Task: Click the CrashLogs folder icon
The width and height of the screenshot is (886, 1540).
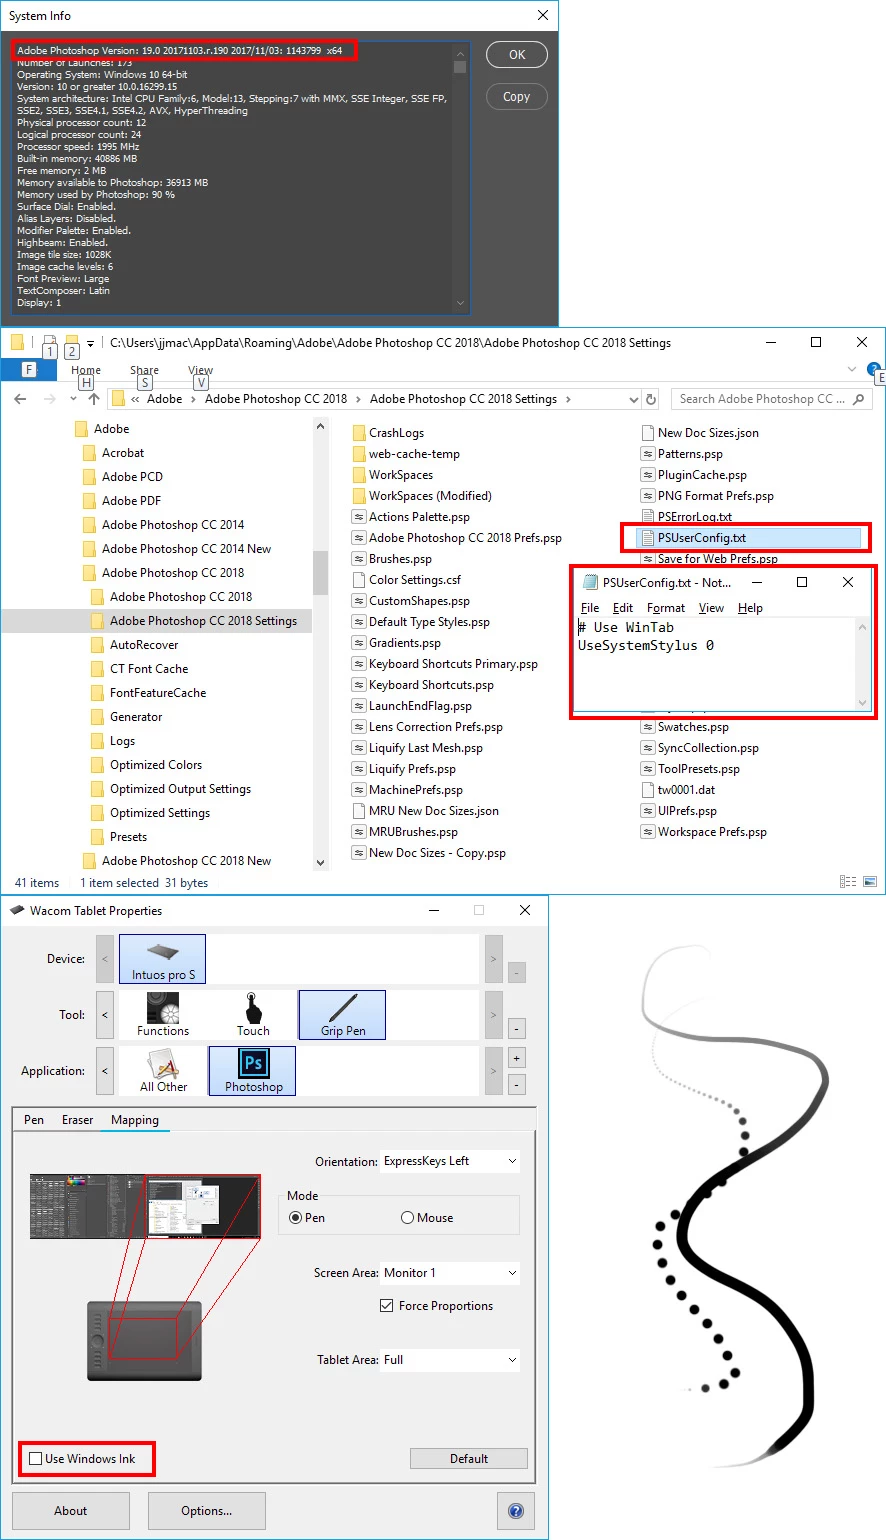Action: [359, 433]
